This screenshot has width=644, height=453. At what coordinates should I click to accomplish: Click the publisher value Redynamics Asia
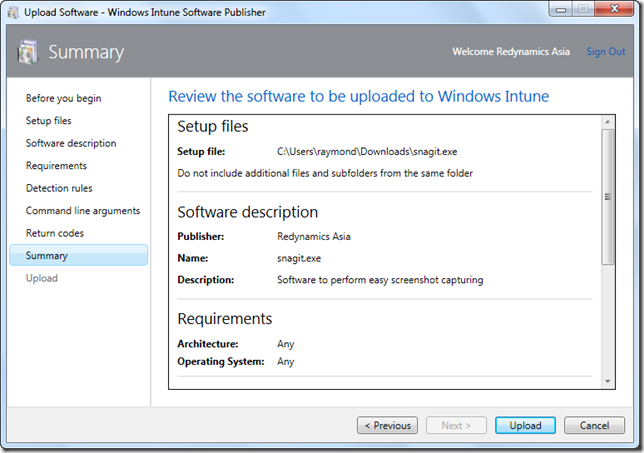pos(314,237)
